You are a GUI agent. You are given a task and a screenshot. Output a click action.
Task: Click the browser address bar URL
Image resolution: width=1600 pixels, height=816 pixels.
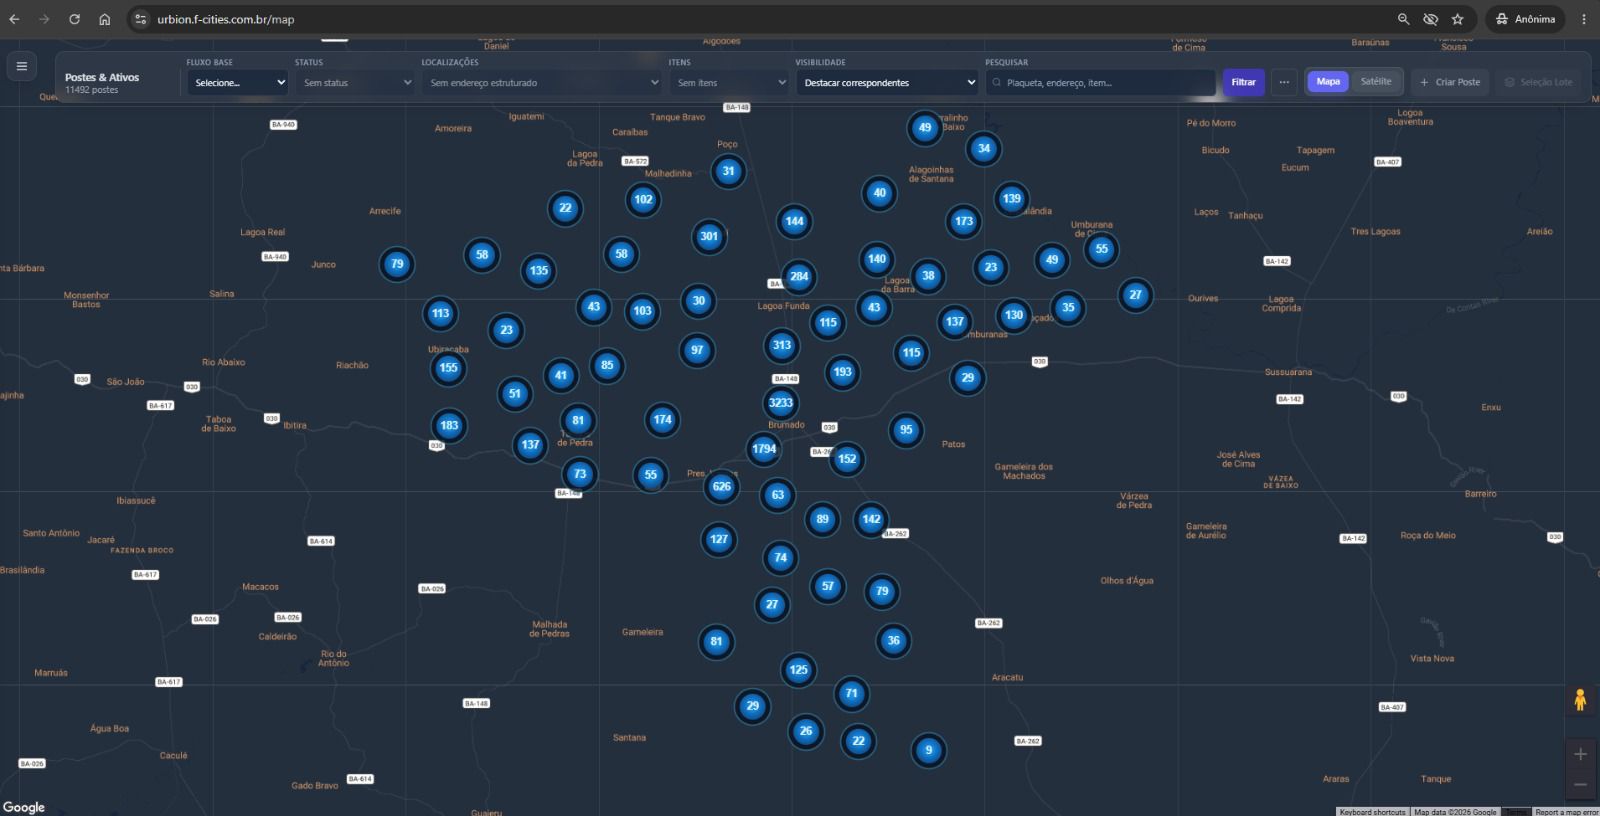(x=226, y=19)
